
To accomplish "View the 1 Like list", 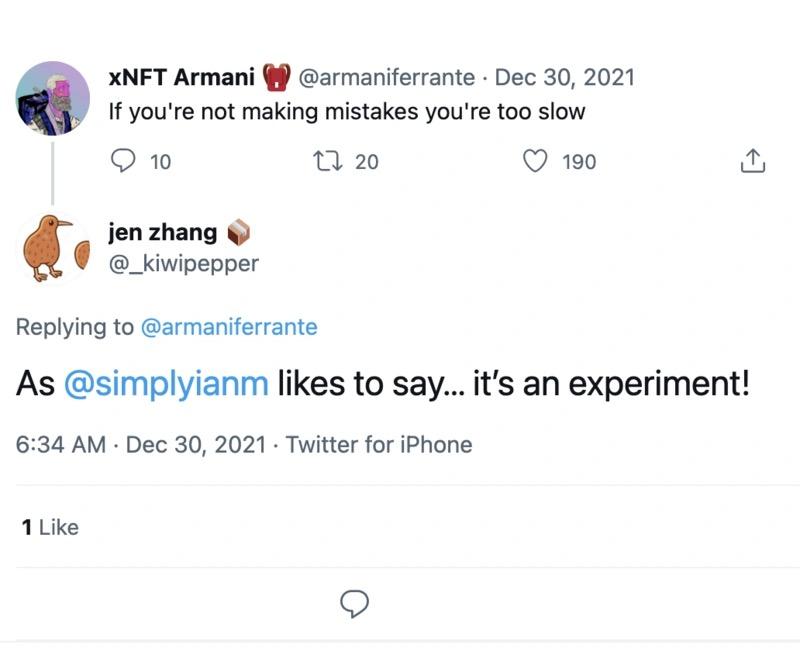I will (x=50, y=527).
